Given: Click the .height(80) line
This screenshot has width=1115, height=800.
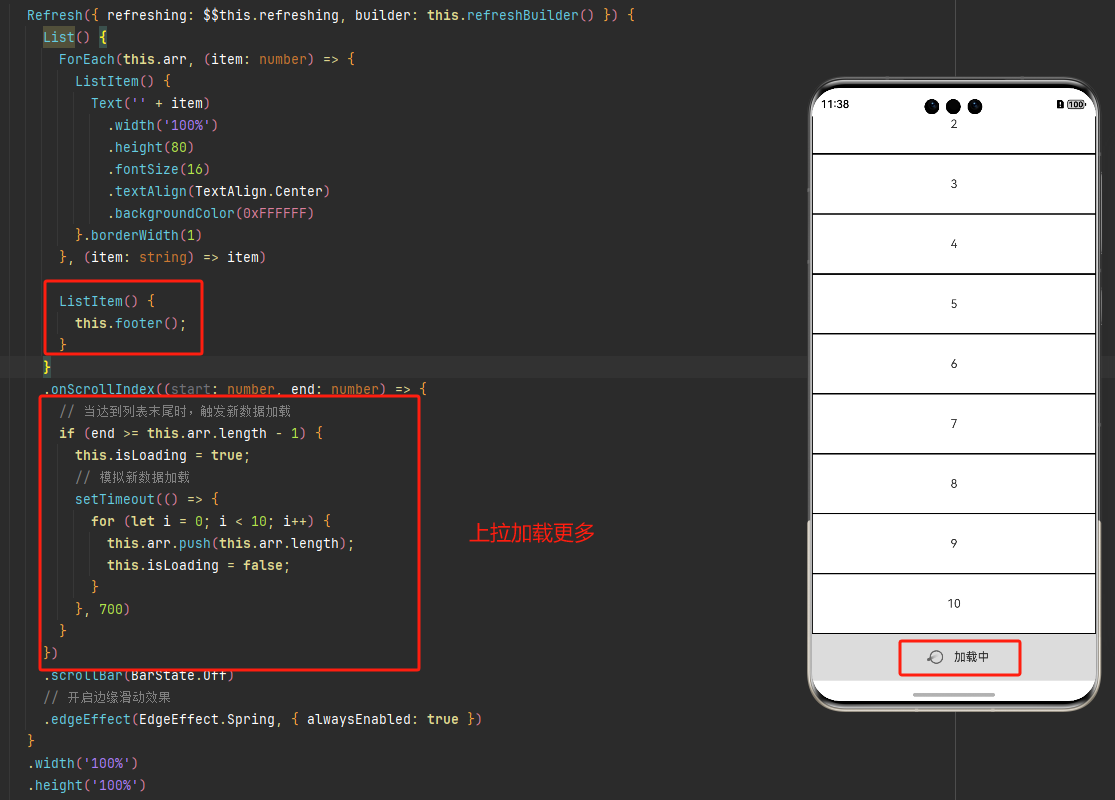Looking at the screenshot, I should click(x=151, y=147).
